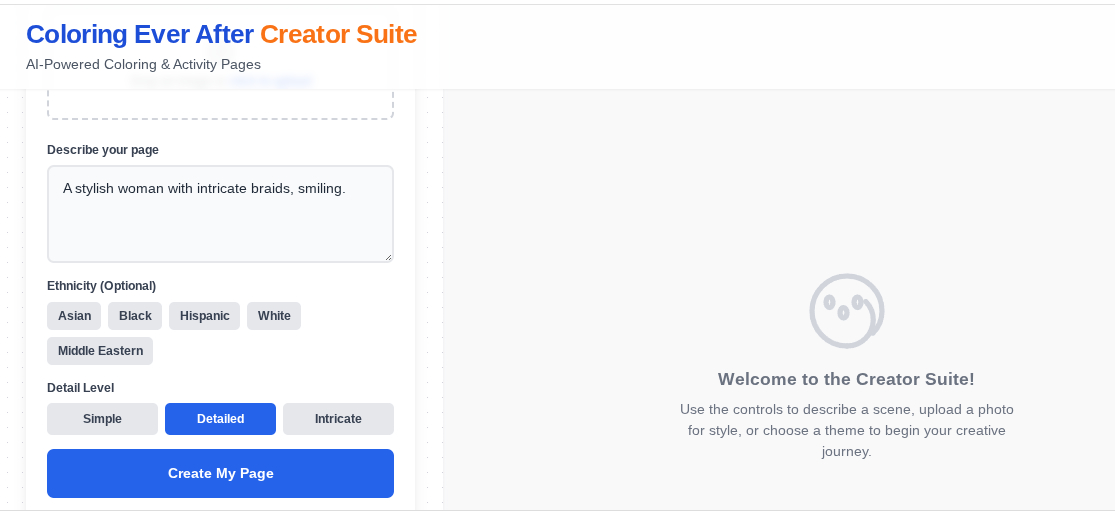Viewport: 1115px width, 520px height.
Task: Select the Detailed detail level
Action: pyautogui.click(x=220, y=419)
